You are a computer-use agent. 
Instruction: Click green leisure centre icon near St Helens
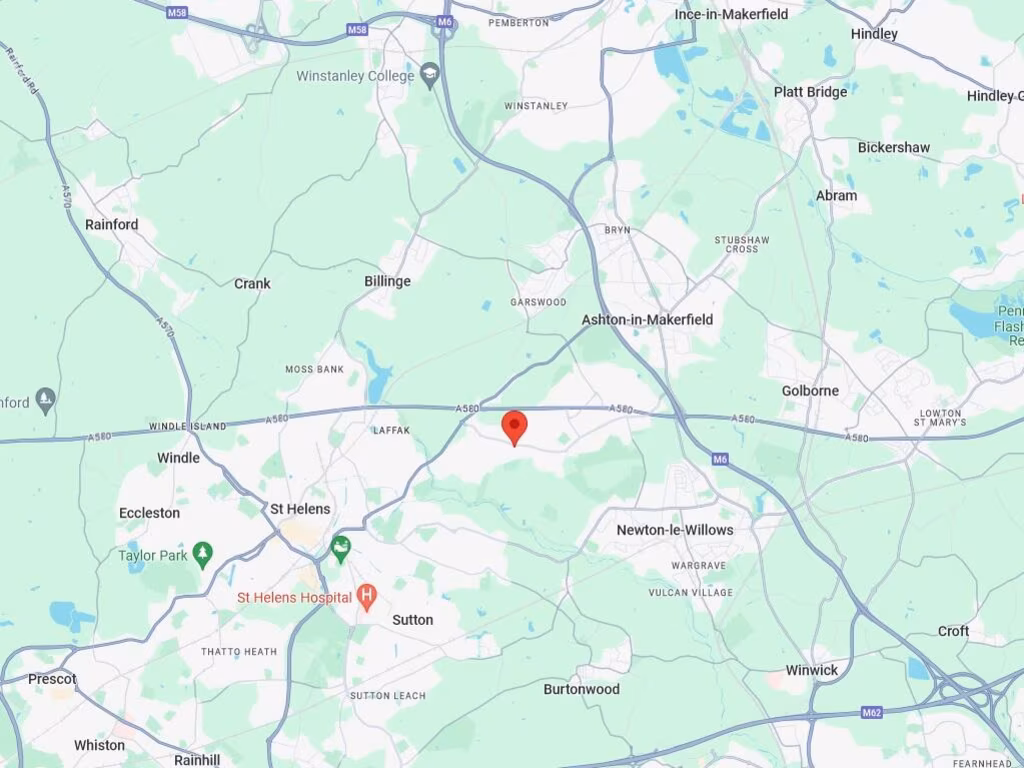pyautogui.click(x=340, y=549)
